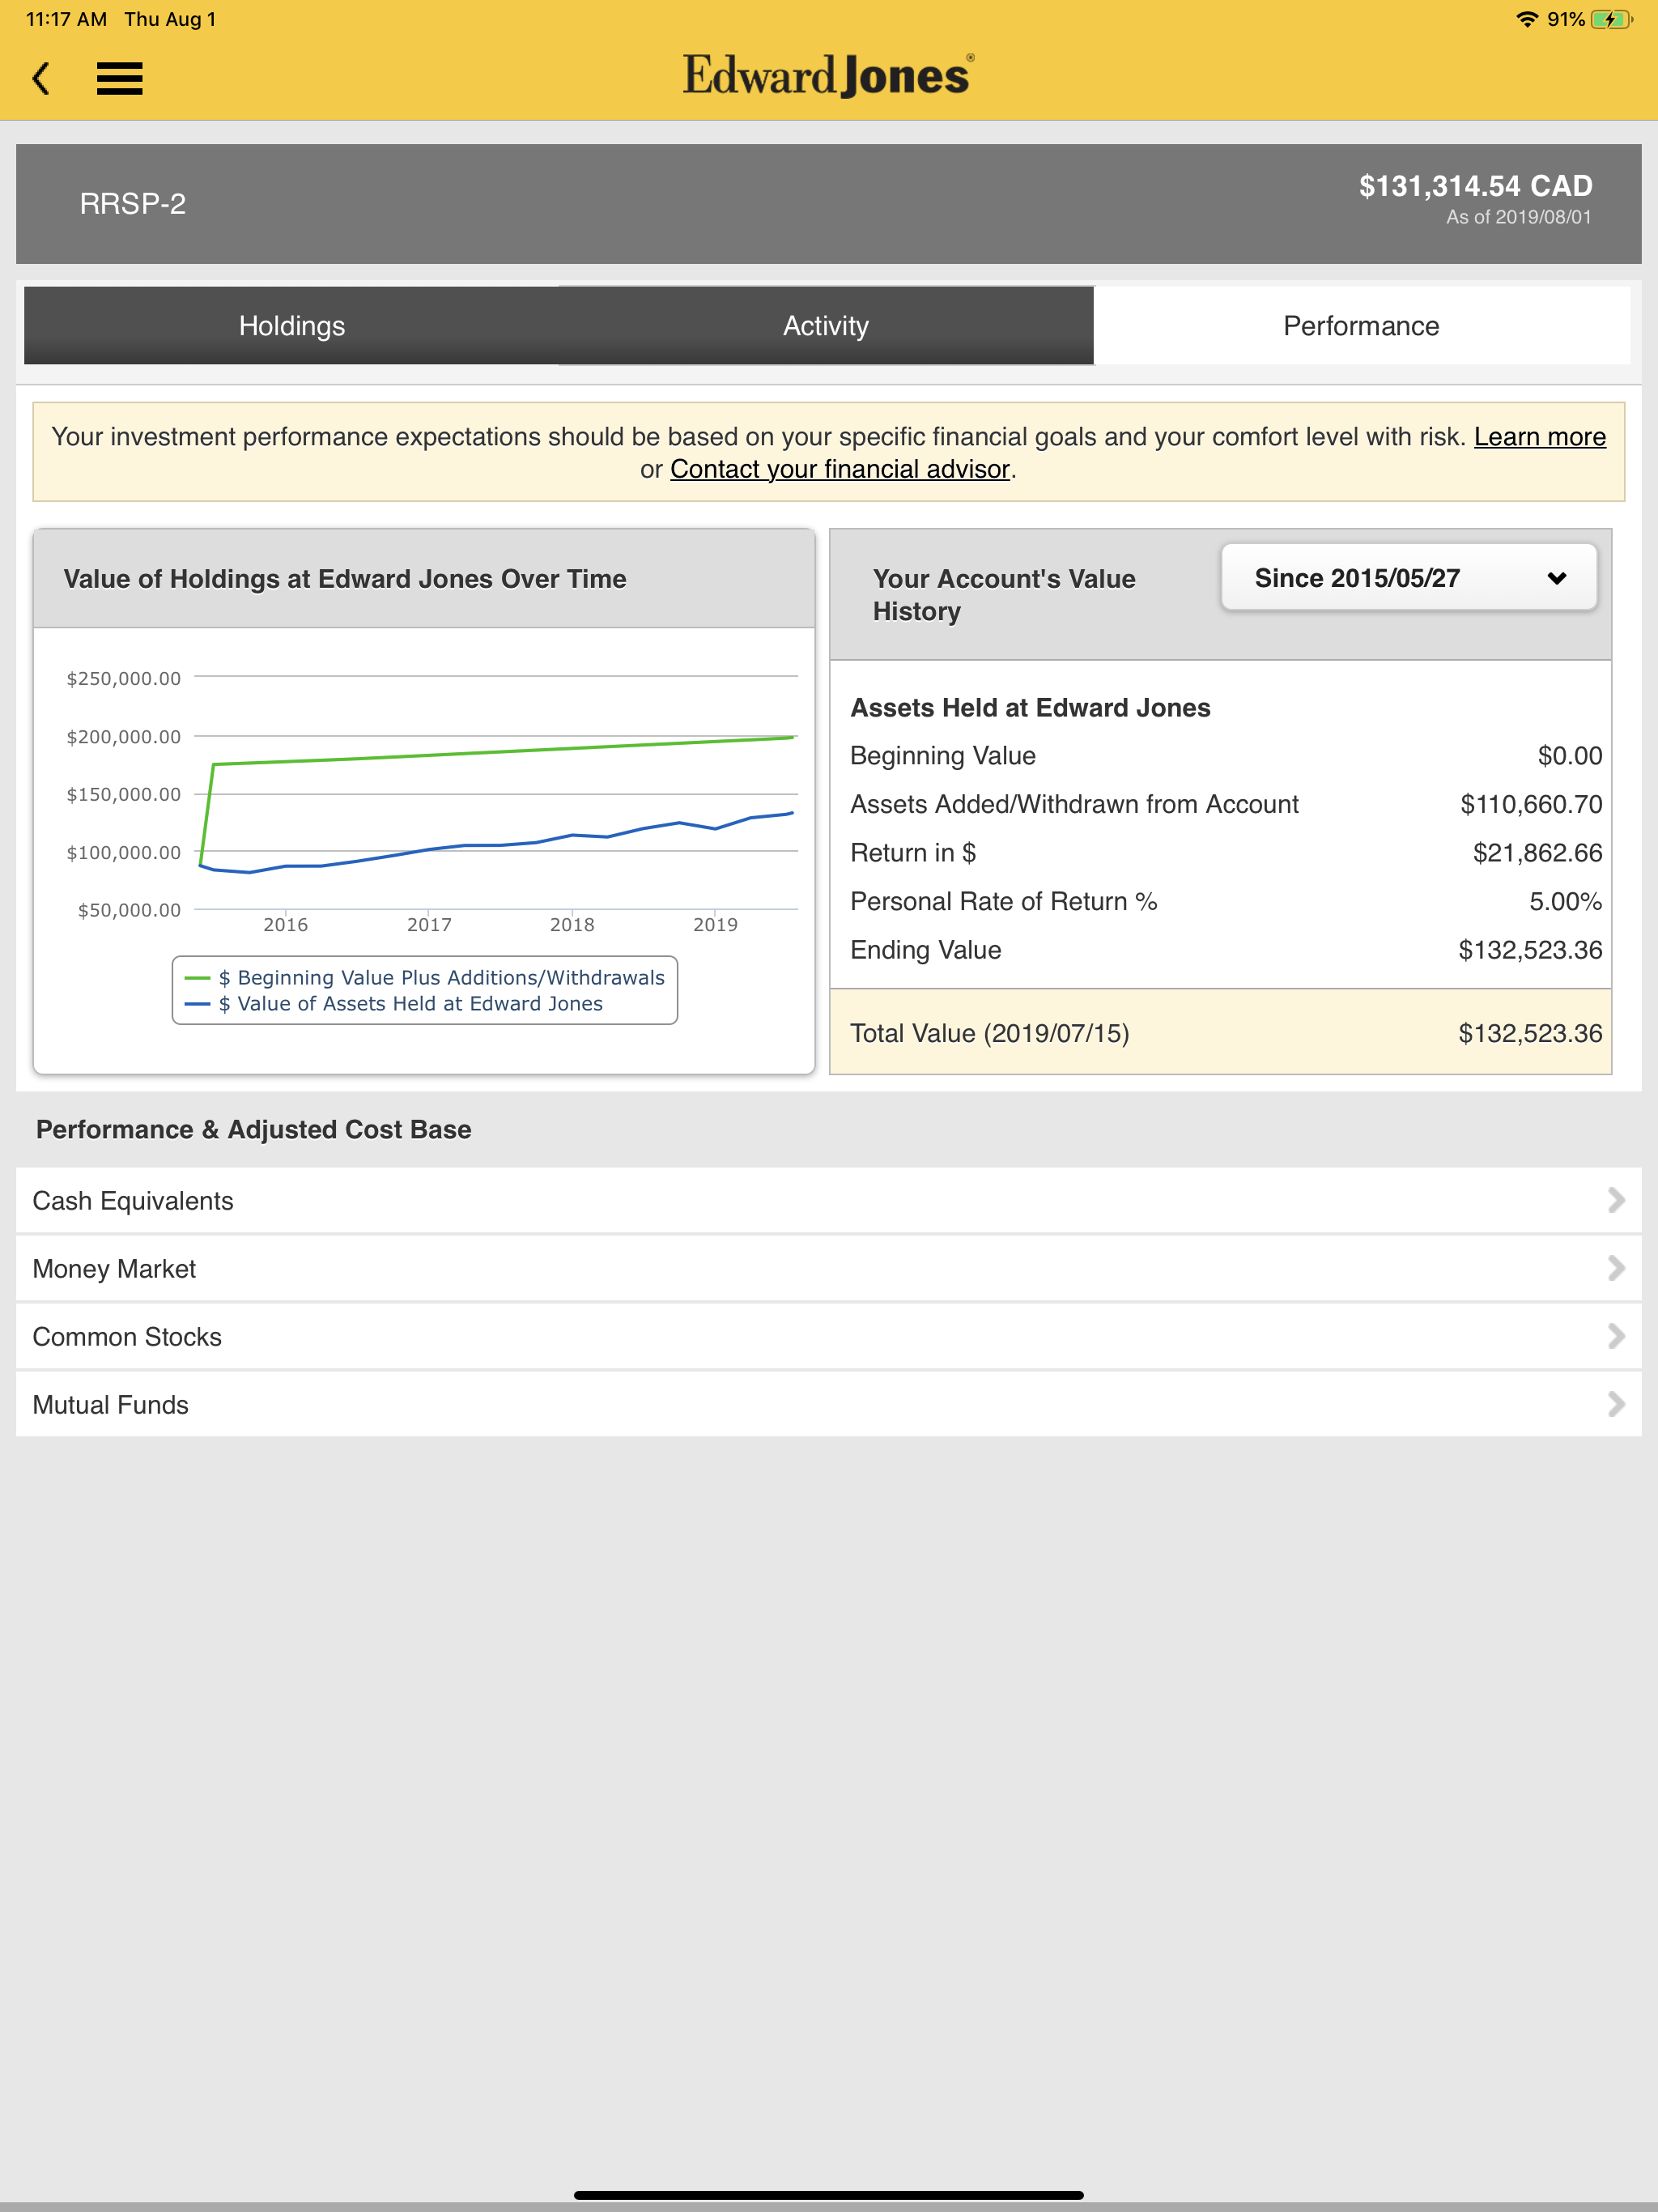Open the Since 2015/05/27 date dropdown
This screenshot has width=1658, height=2212.
pos(1408,578)
